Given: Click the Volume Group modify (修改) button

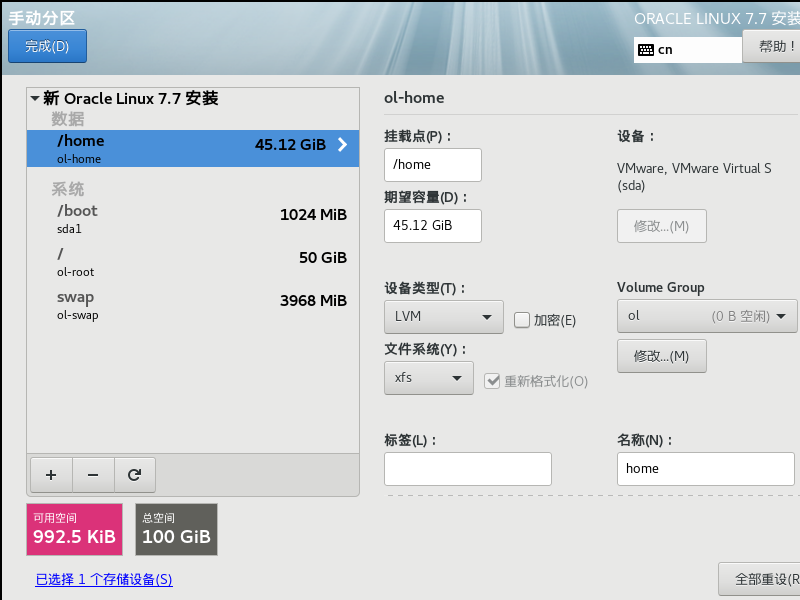Looking at the screenshot, I should pyautogui.click(x=661, y=356).
